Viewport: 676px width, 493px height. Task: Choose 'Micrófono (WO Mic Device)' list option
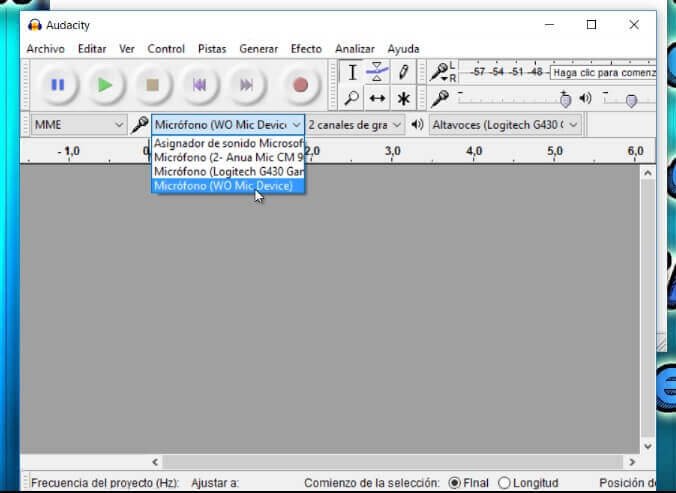pyautogui.click(x=228, y=186)
